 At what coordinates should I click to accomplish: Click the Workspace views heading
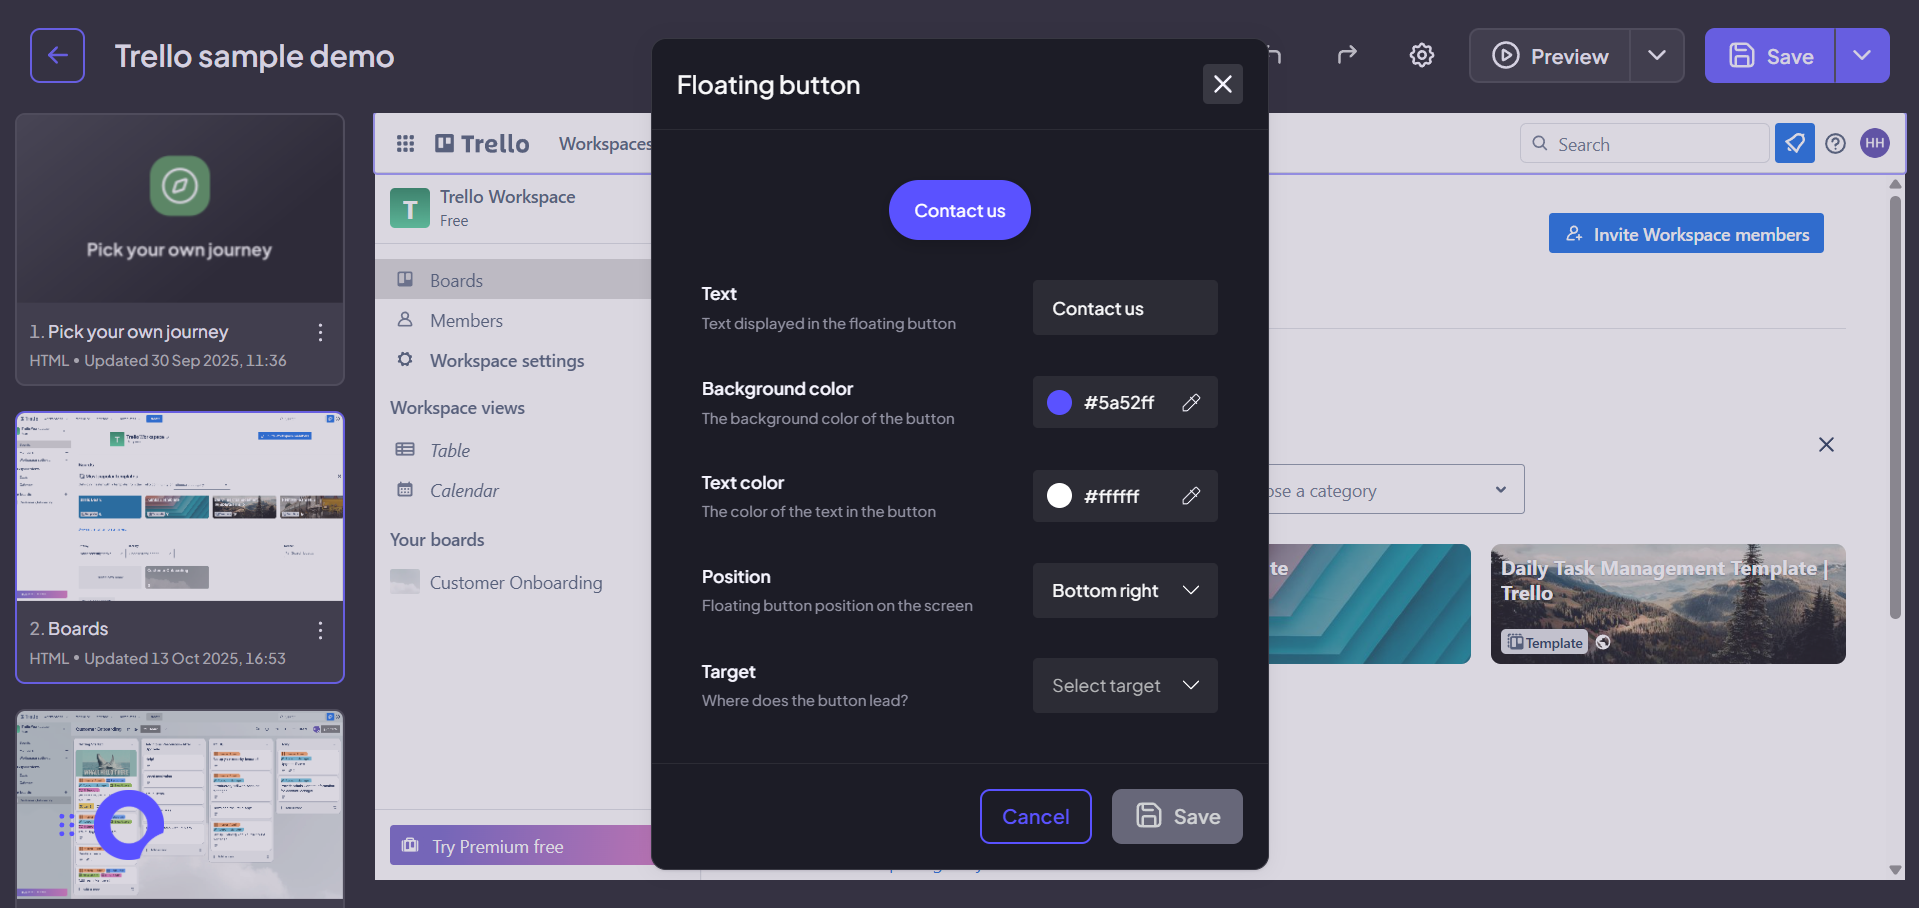pos(457,407)
